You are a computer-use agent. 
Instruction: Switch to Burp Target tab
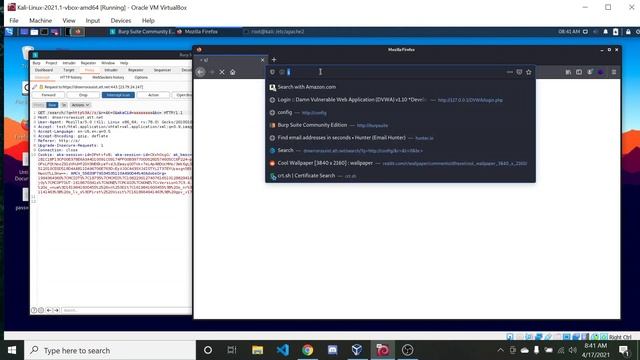coord(69,70)
